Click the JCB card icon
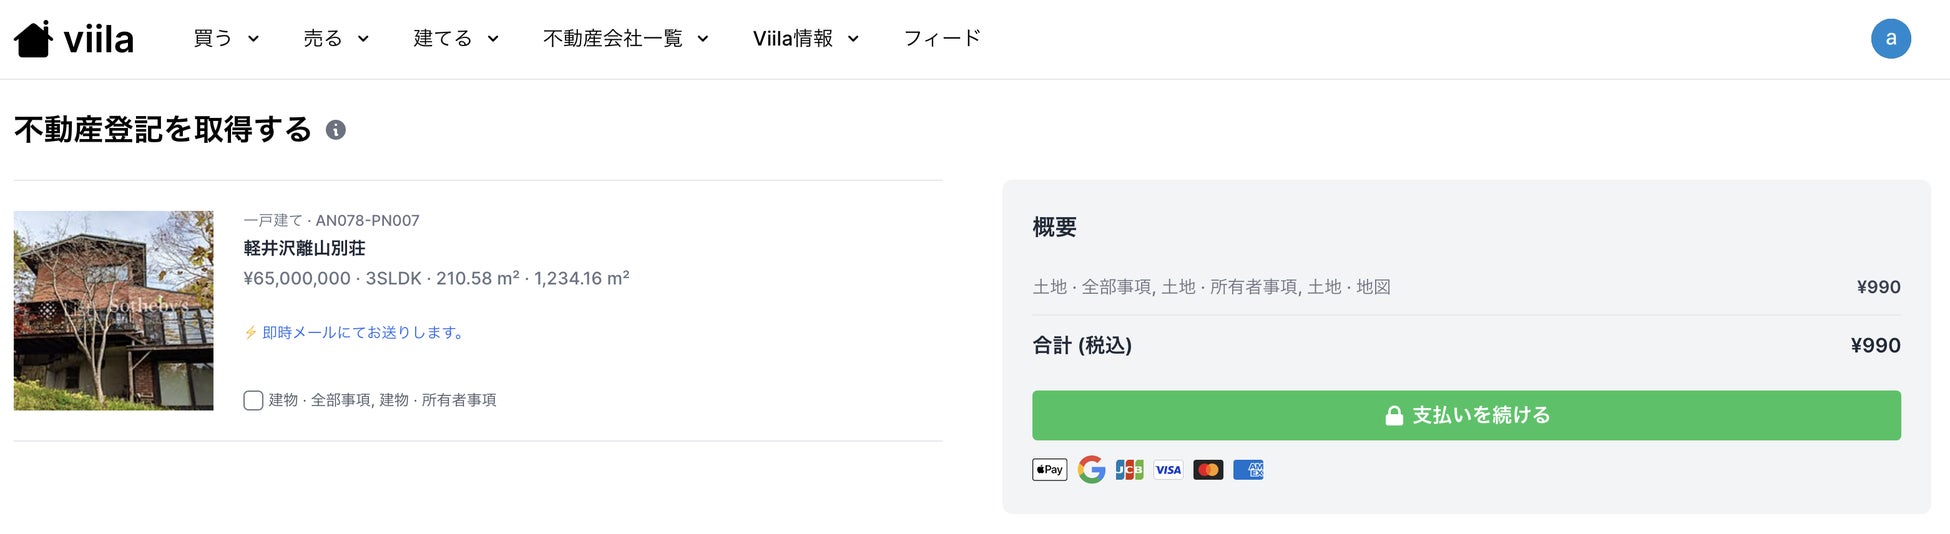 [x=1129, y=470]
